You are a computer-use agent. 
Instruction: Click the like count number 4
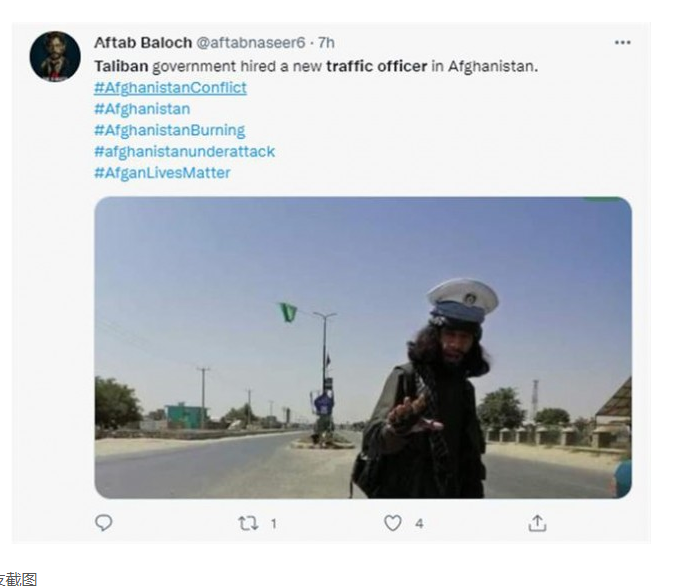click(419, 524)
